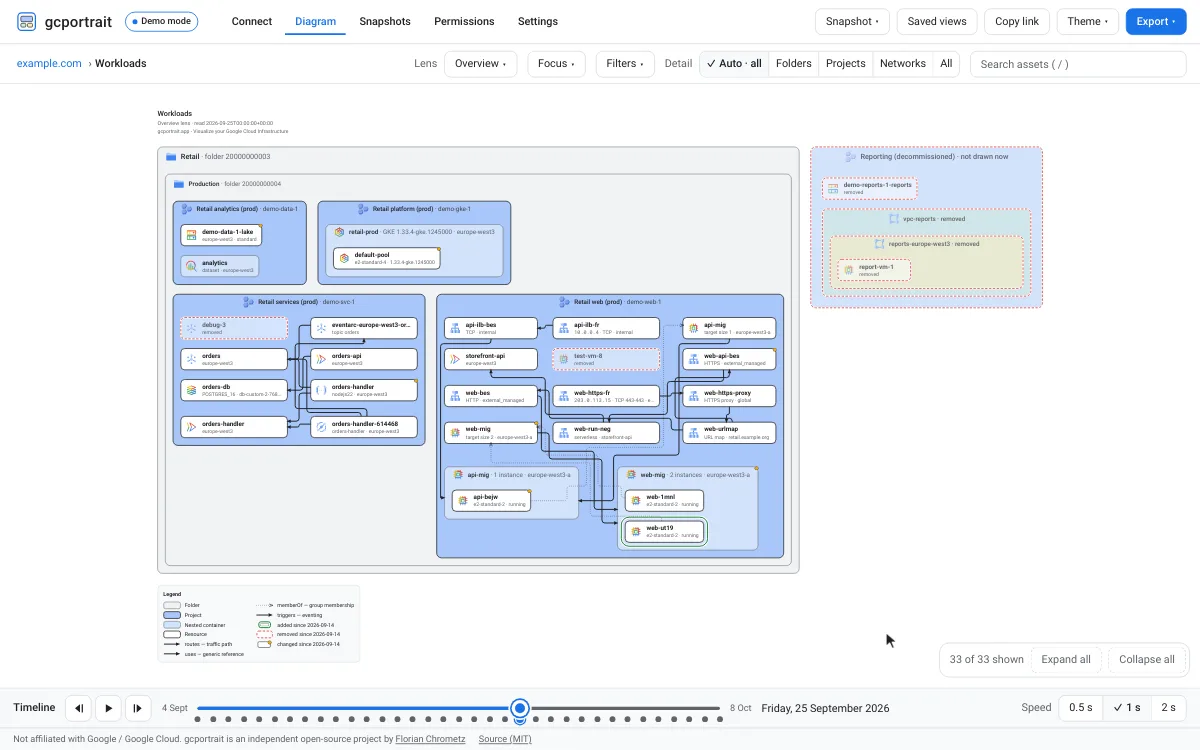
Task: Open the Overview lens dropdown
Action: (x=480, y=64)
